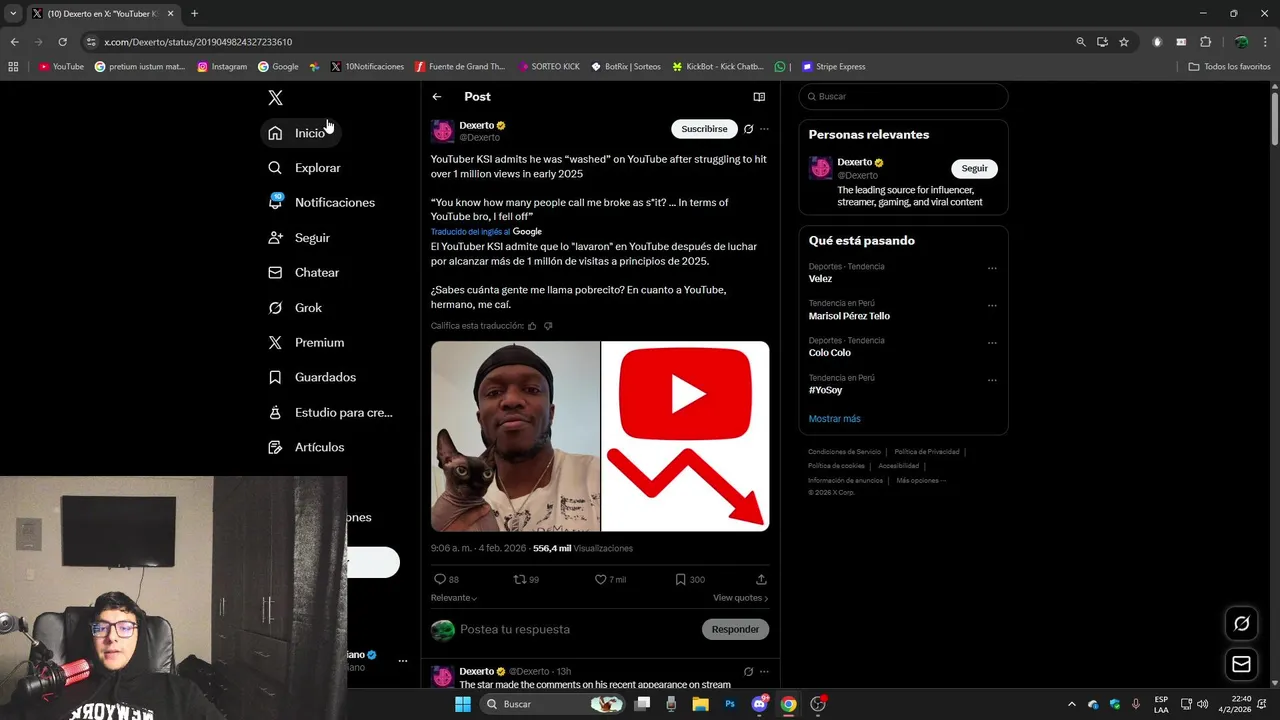Viewport: 1280px width, 720px height.
Task: Open View quotes link
Action: [741, 598]
